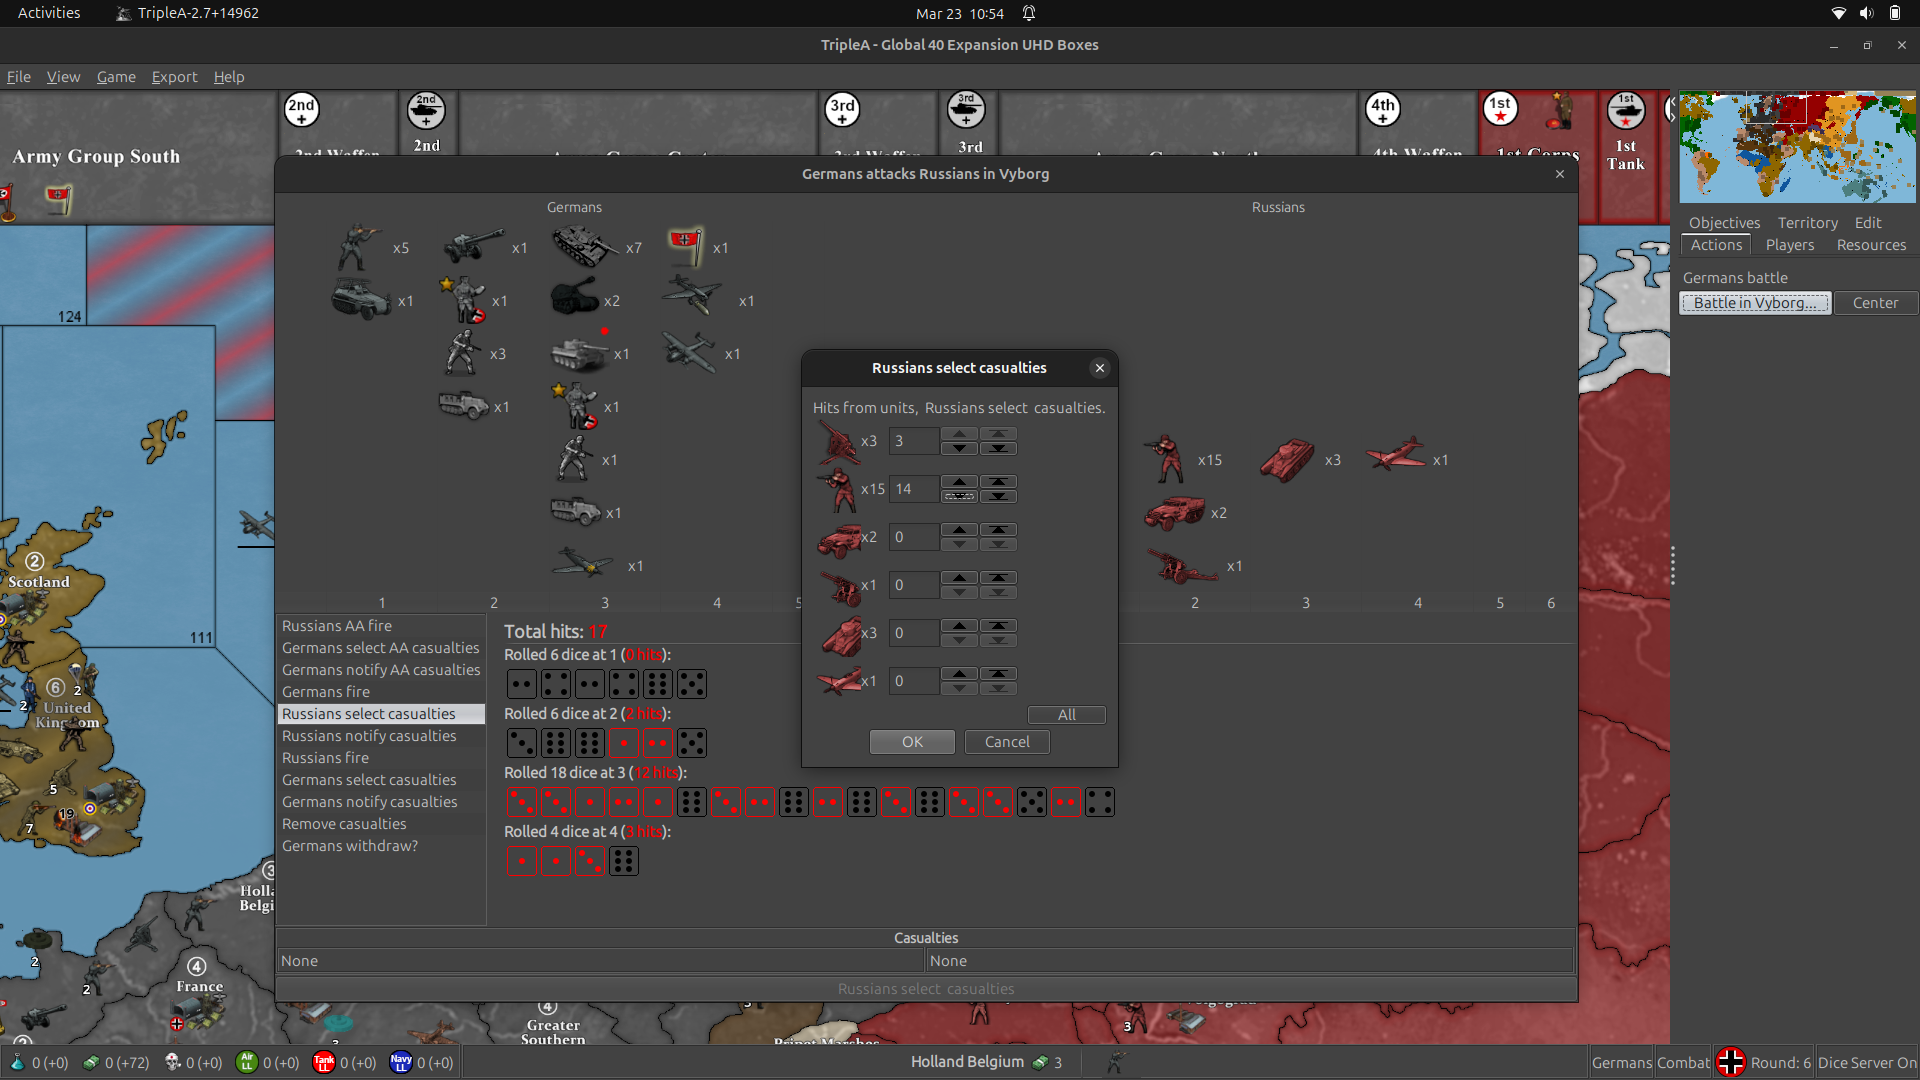Image resolution: width=1920 pixels, height=1080 pixels.
Task: Click the Tank resource icon in the status bar
Action: 323,1063
